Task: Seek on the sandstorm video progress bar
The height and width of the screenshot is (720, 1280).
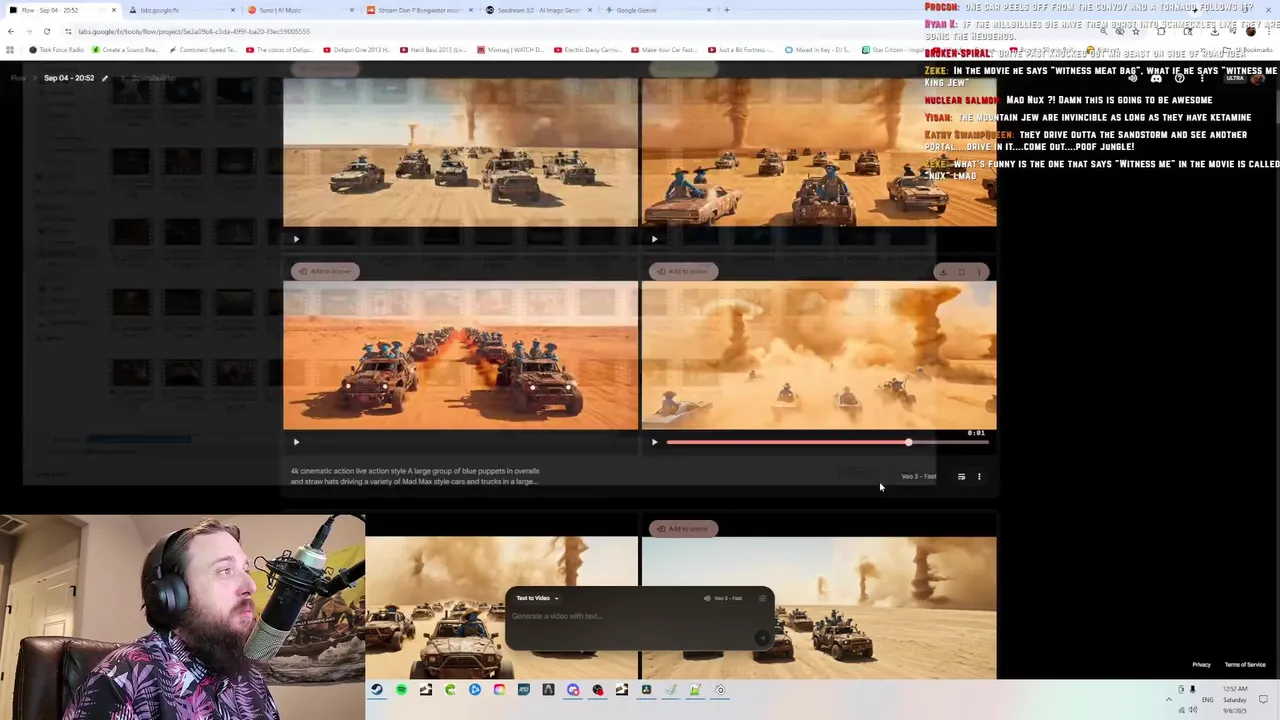Action: 827,442
